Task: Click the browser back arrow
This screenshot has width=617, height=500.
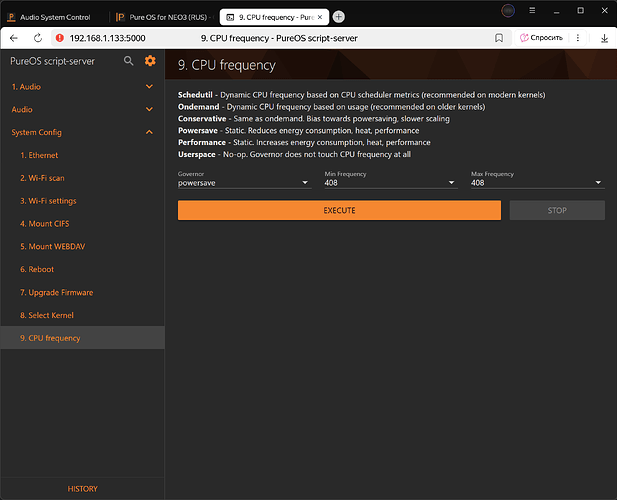Action: (x=14, y=38)
